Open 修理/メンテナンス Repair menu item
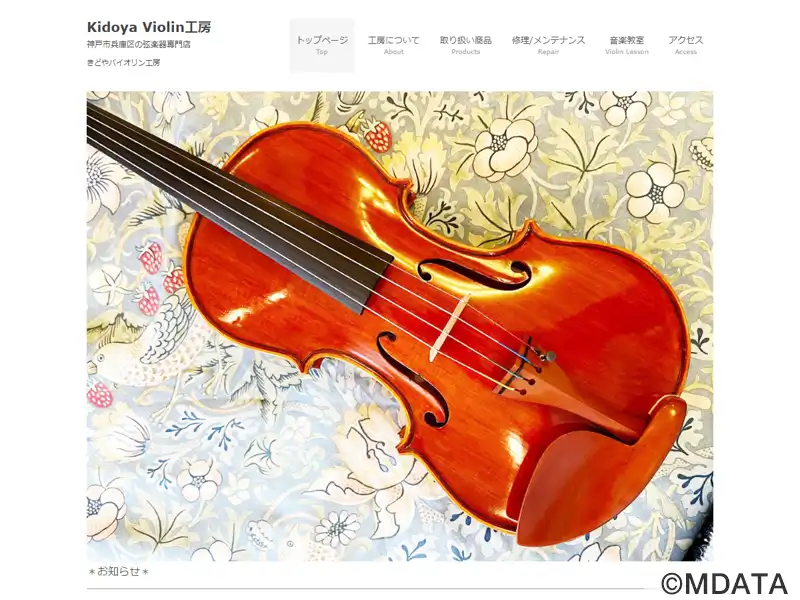This screenshot has height=600, width=800. pyautogui.click(x=548, y=45)
